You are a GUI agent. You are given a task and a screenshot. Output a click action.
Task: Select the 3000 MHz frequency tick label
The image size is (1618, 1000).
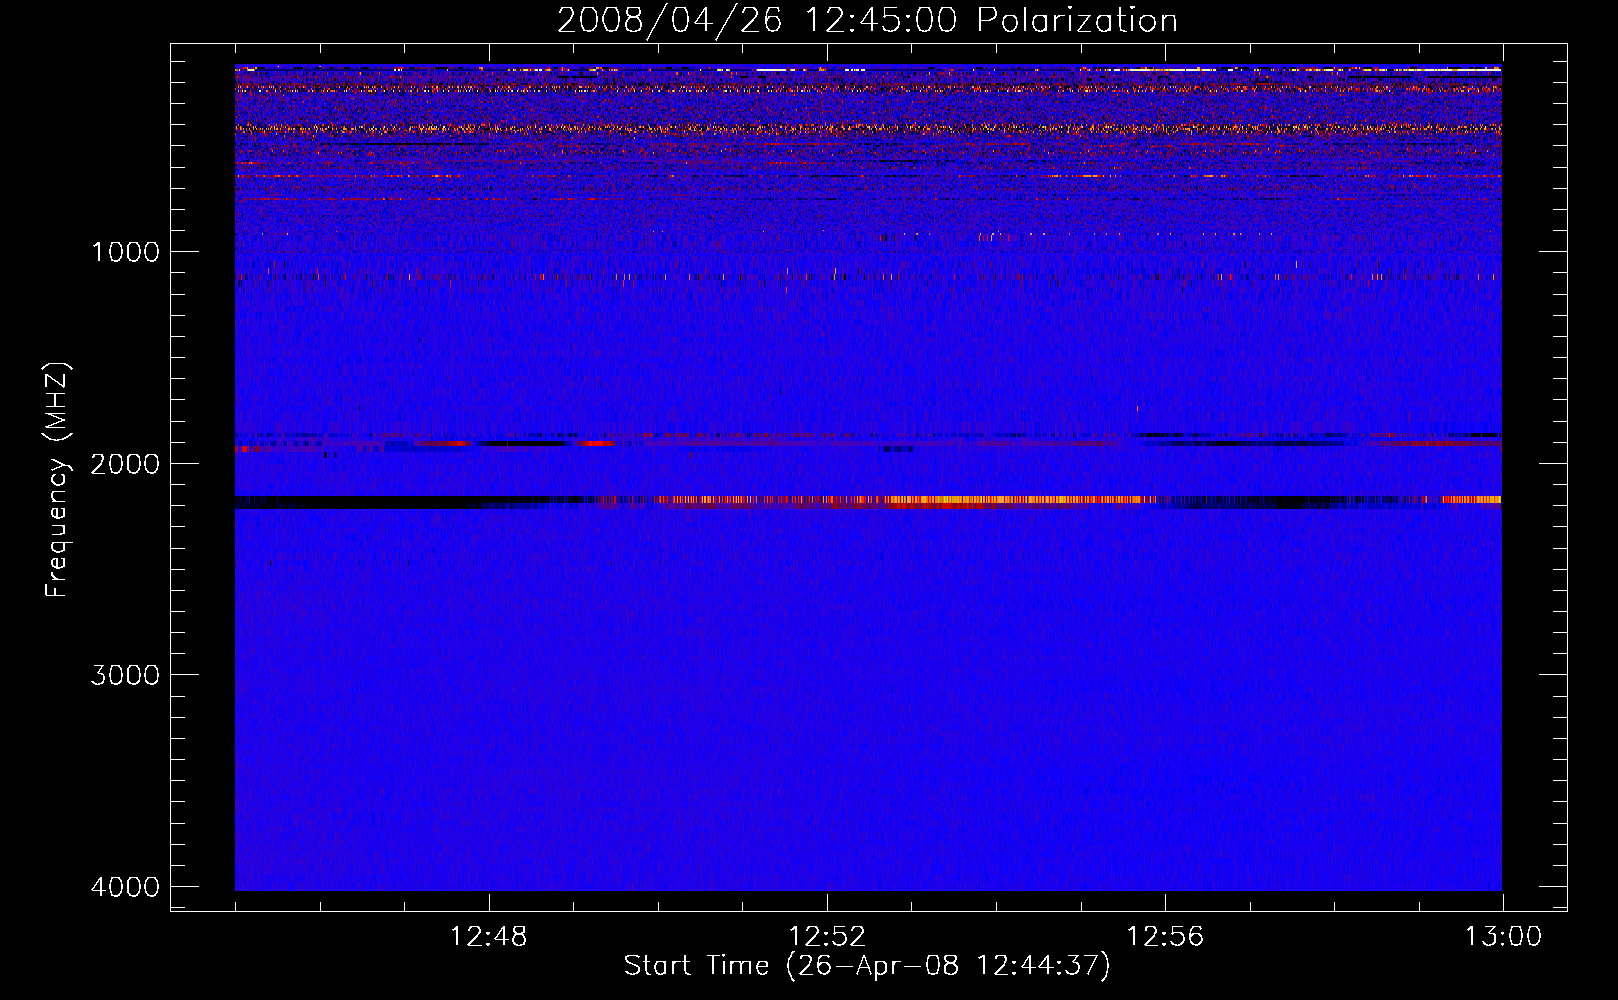coord(125,675)
